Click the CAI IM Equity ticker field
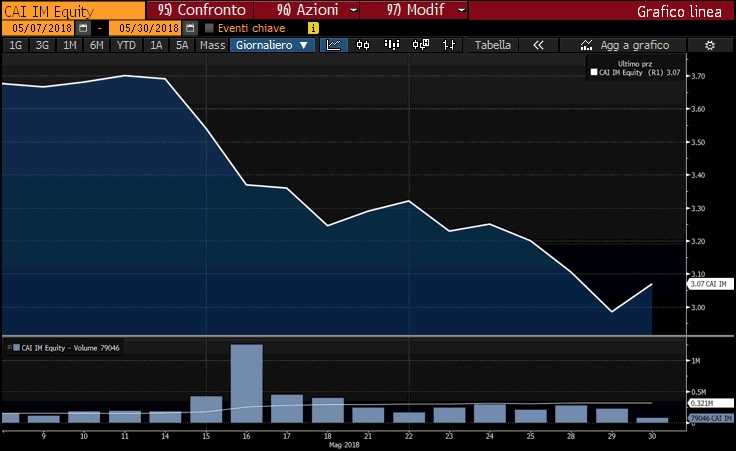 click(x=73, y=11)
